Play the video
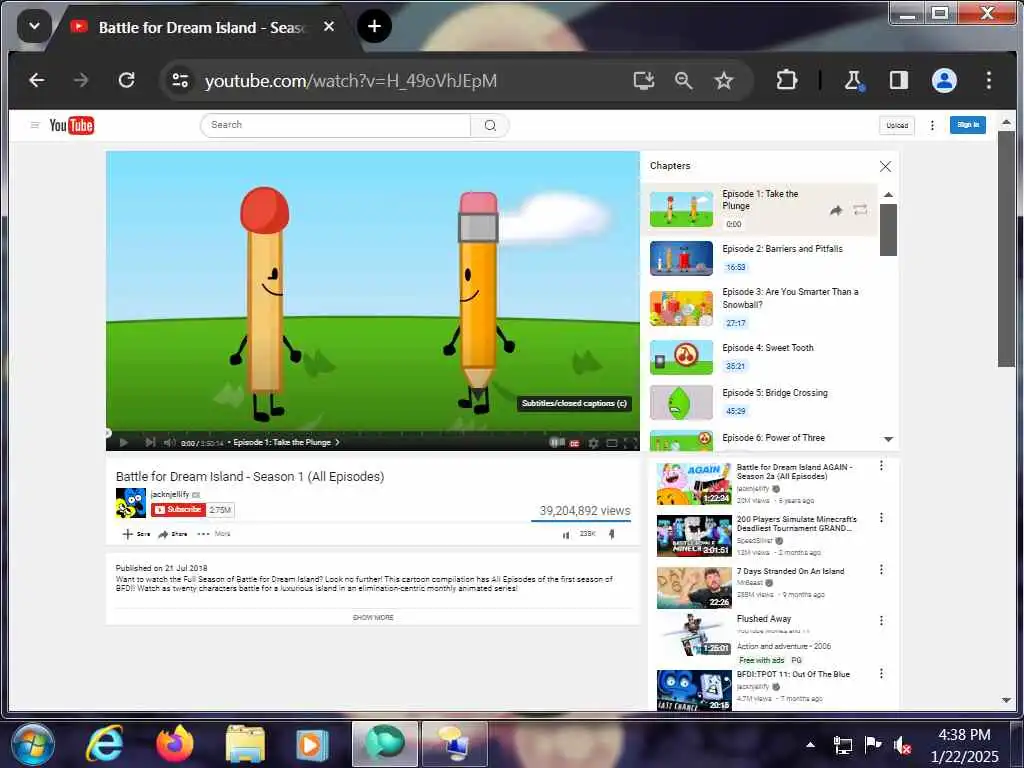 point(124,442)
